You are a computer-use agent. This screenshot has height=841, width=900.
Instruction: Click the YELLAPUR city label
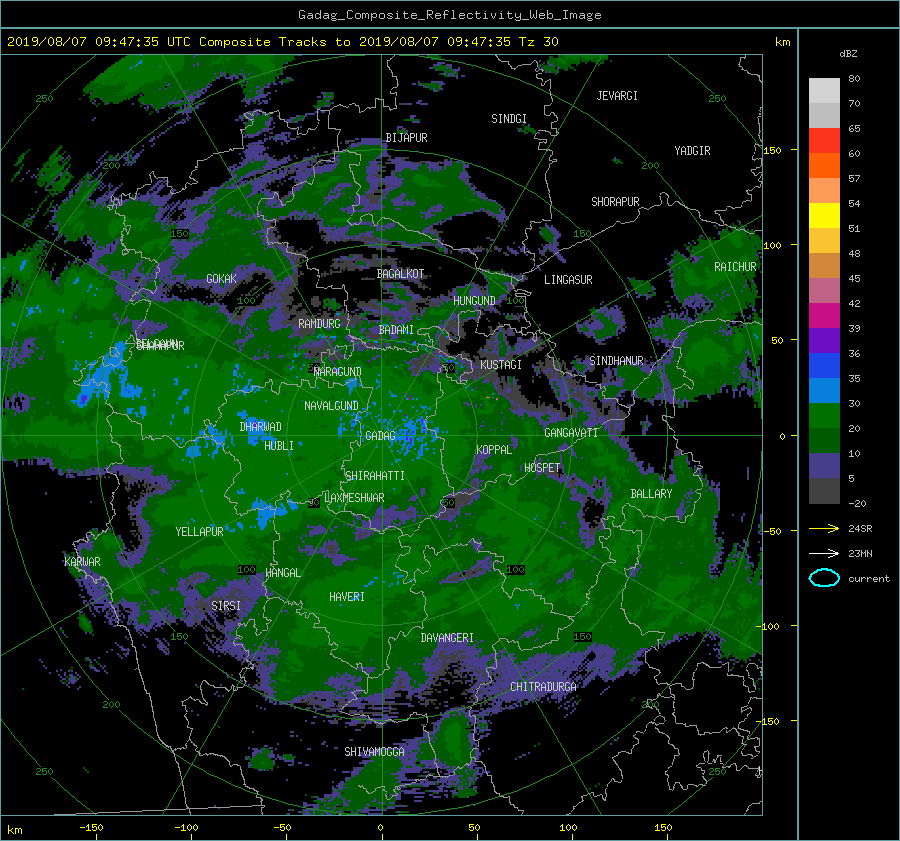(199, 532)
